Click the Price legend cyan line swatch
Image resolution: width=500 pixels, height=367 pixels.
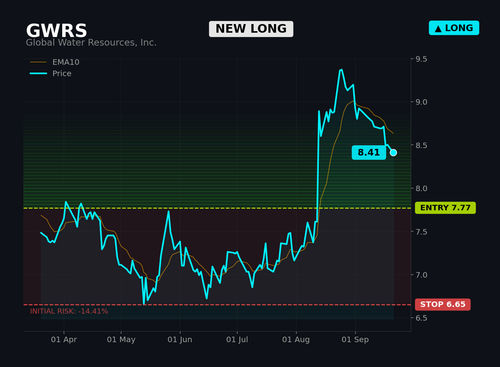coord(38,73)
